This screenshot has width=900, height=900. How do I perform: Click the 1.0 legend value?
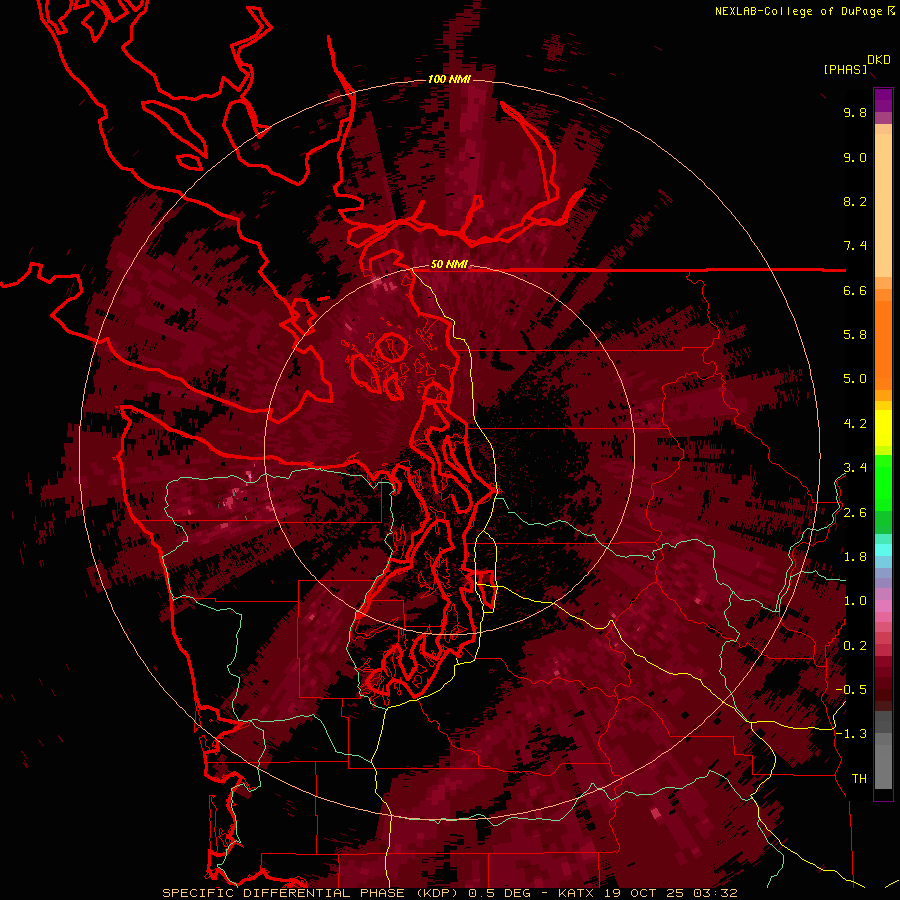pos(855,601)
